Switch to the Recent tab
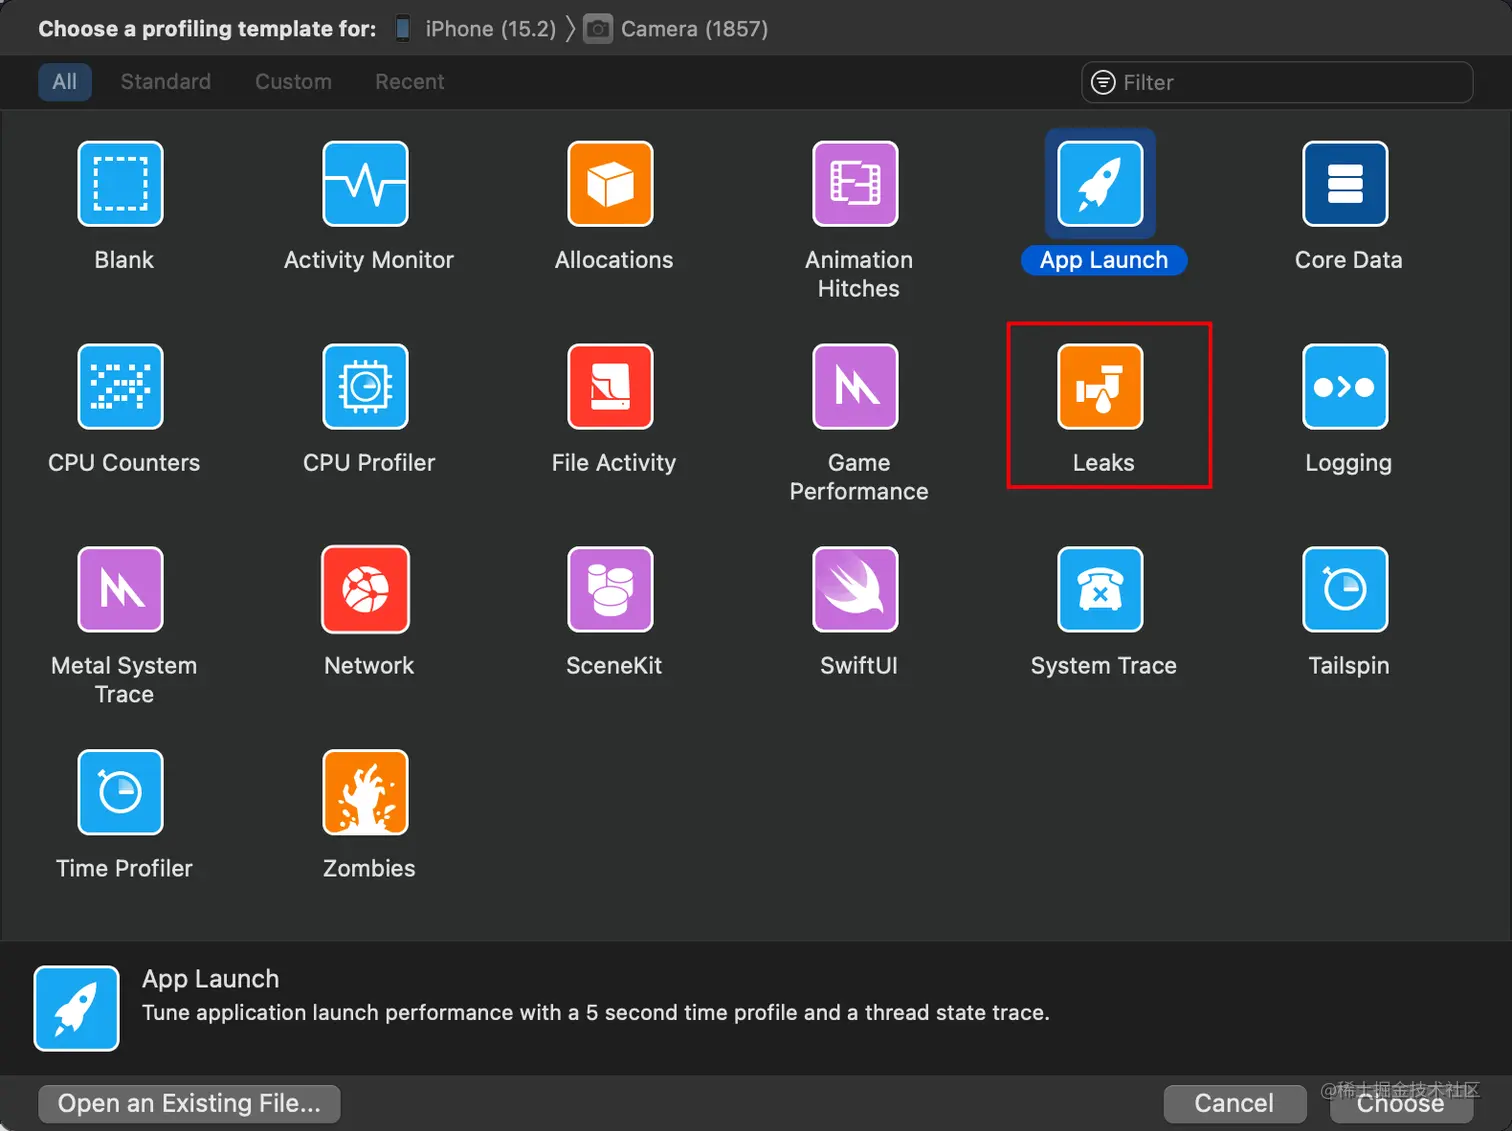The height and width of the screenshot is (1131, 1512). click(x=410, y=82)
